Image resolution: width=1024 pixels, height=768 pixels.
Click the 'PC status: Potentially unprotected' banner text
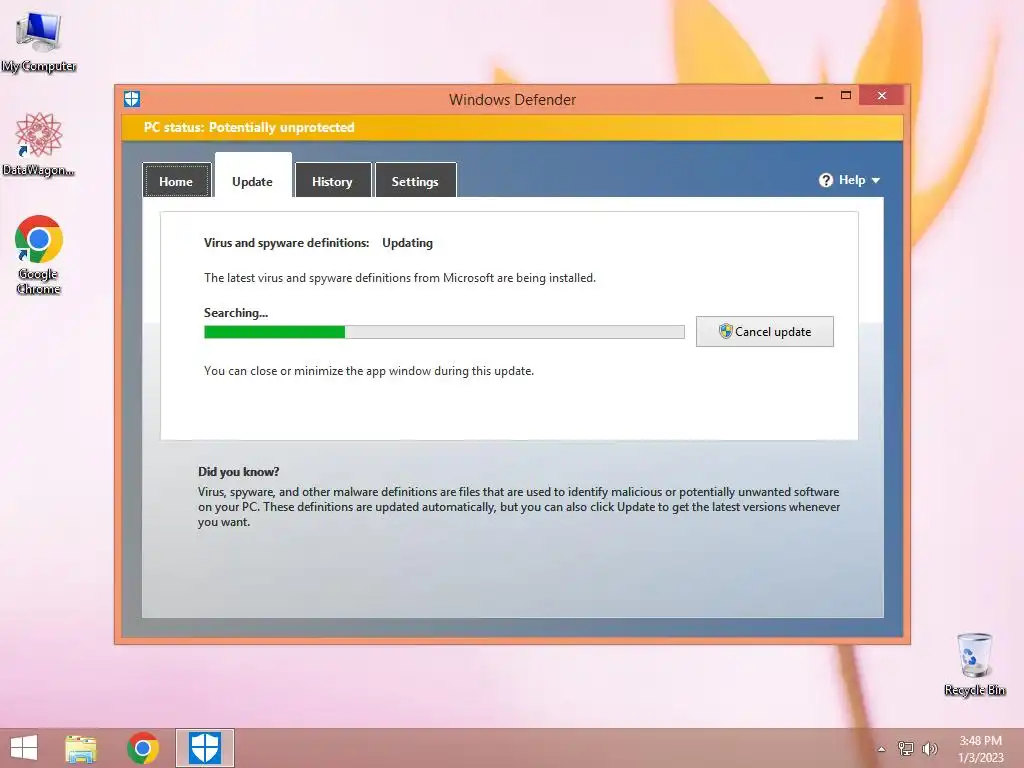tap(249, 127)
